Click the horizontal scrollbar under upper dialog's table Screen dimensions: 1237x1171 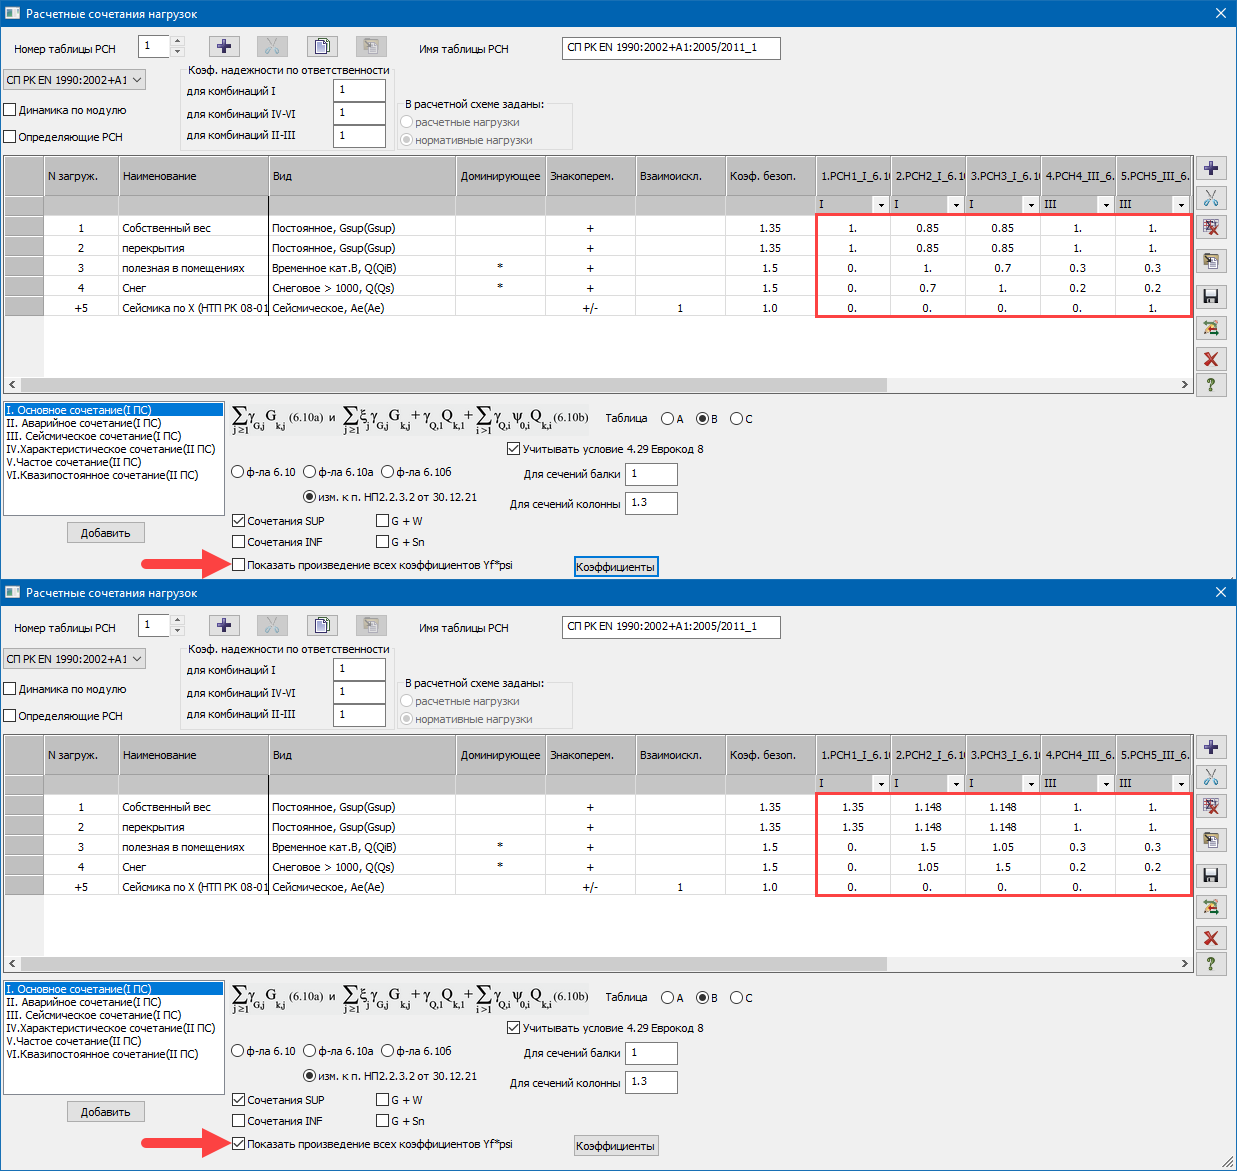click(x=452, y=385)
